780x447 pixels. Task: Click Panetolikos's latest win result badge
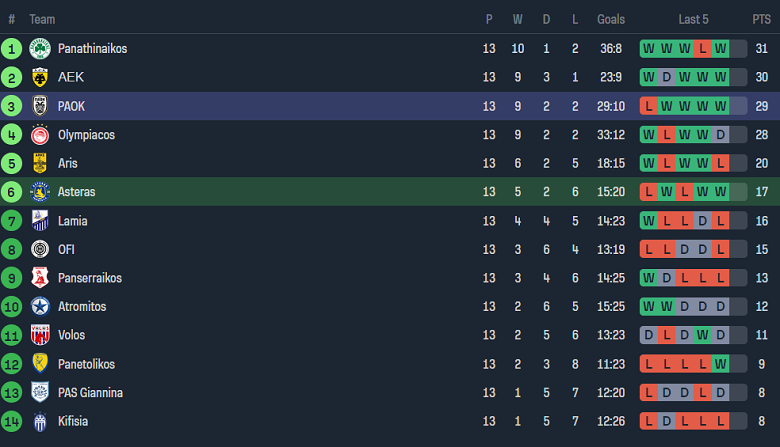(x=721, y=364)
